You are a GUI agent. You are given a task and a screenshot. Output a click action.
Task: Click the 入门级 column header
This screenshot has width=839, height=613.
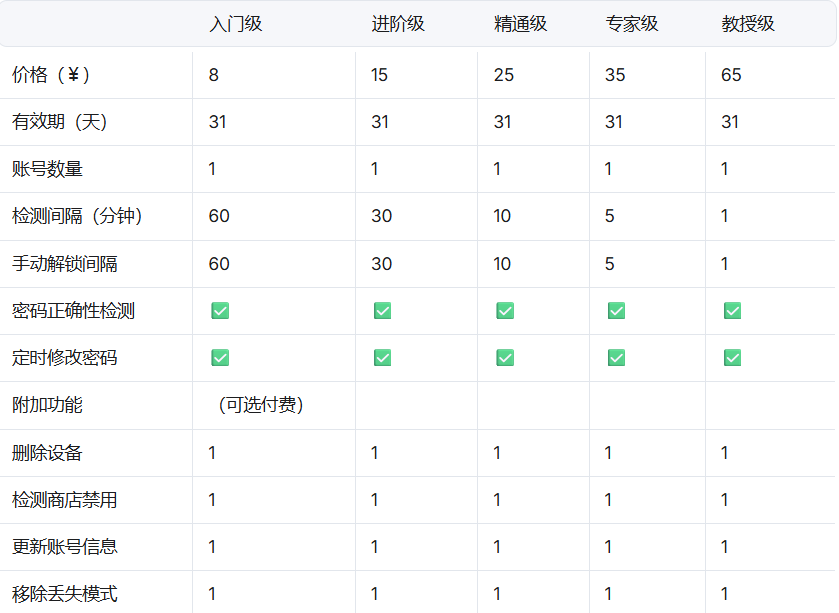(x=235, y=24)
